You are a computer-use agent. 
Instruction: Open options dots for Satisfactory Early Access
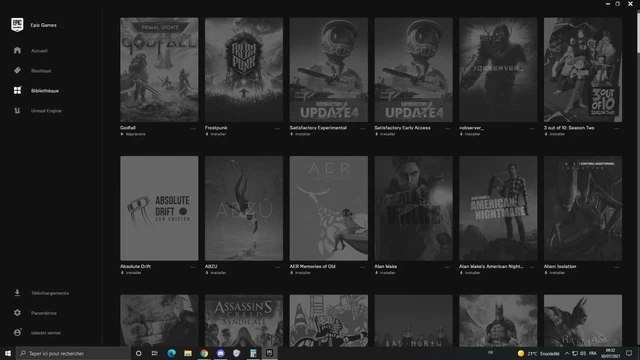pyautogui.click(x=447, y=128)
